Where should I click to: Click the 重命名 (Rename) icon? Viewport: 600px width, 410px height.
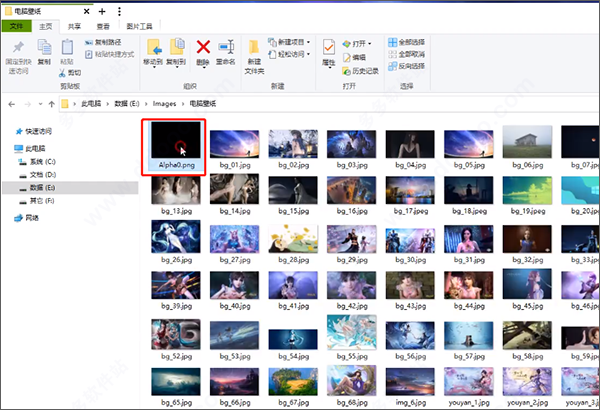[226, 47]
